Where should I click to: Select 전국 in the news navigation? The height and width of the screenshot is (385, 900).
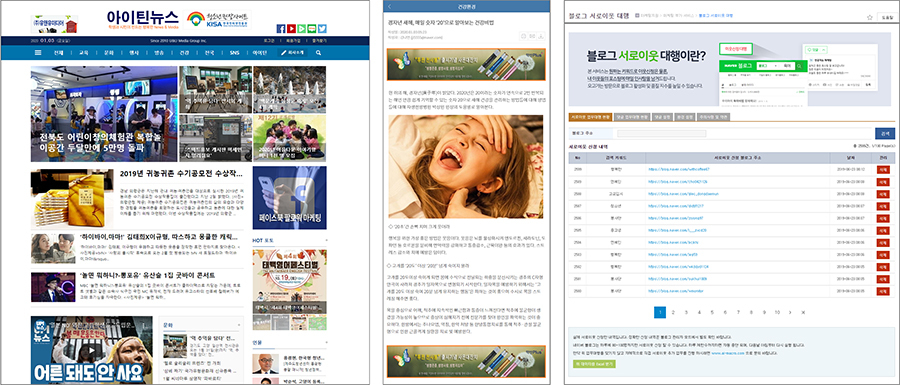click(209, 53)
